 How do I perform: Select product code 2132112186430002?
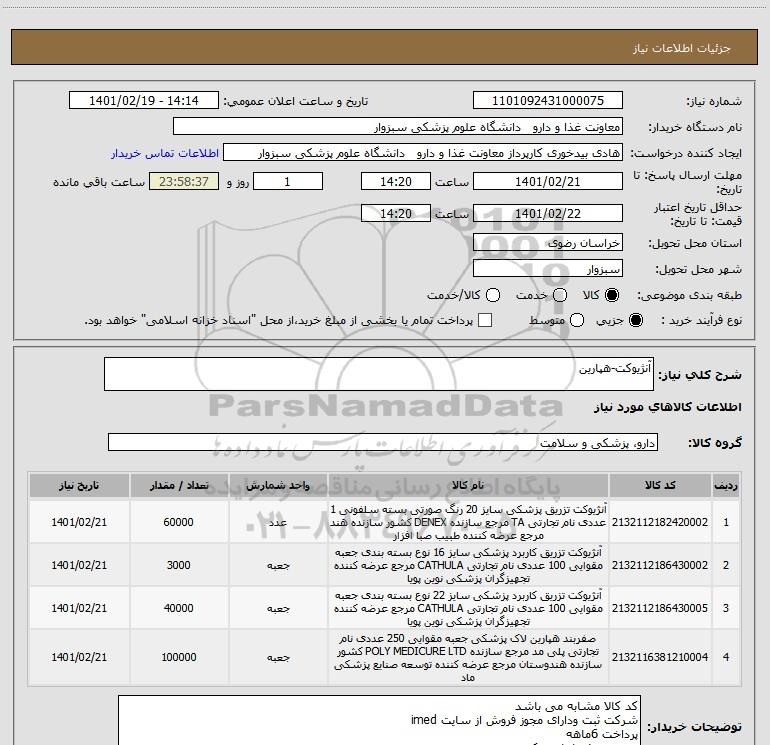(x=660, y=565)
